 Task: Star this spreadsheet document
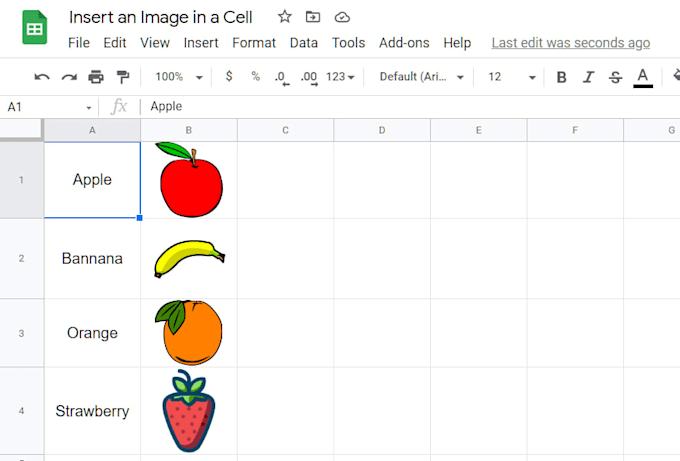[x=284, y=17]
